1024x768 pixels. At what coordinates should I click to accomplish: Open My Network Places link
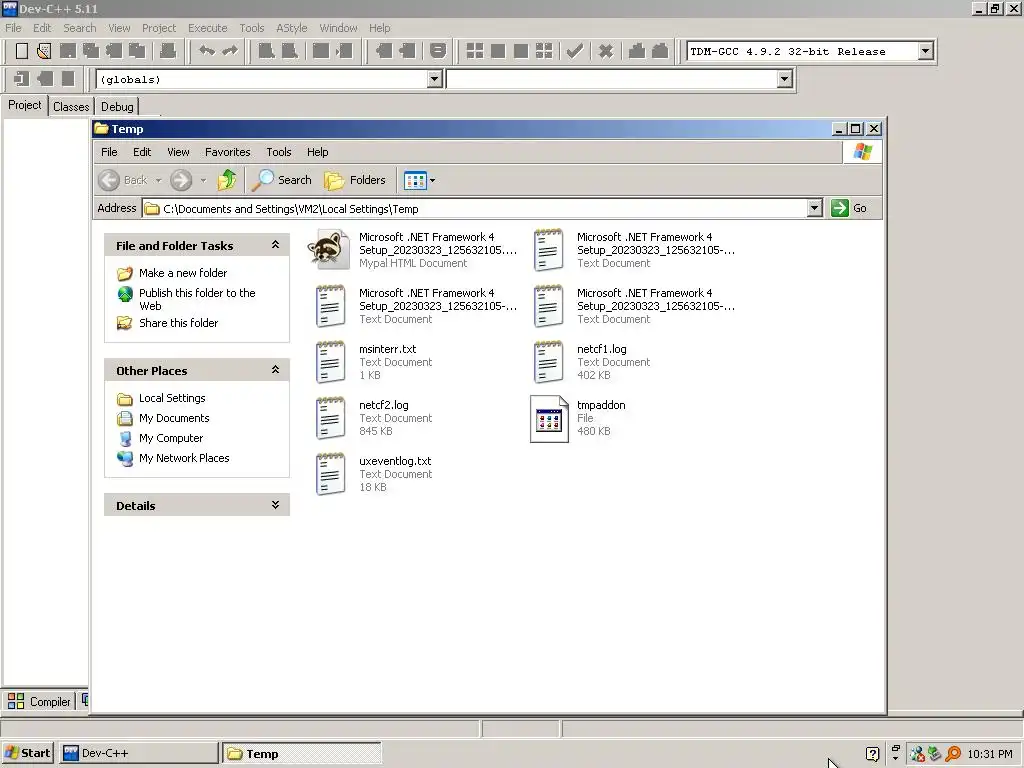(x=184, y=458)
